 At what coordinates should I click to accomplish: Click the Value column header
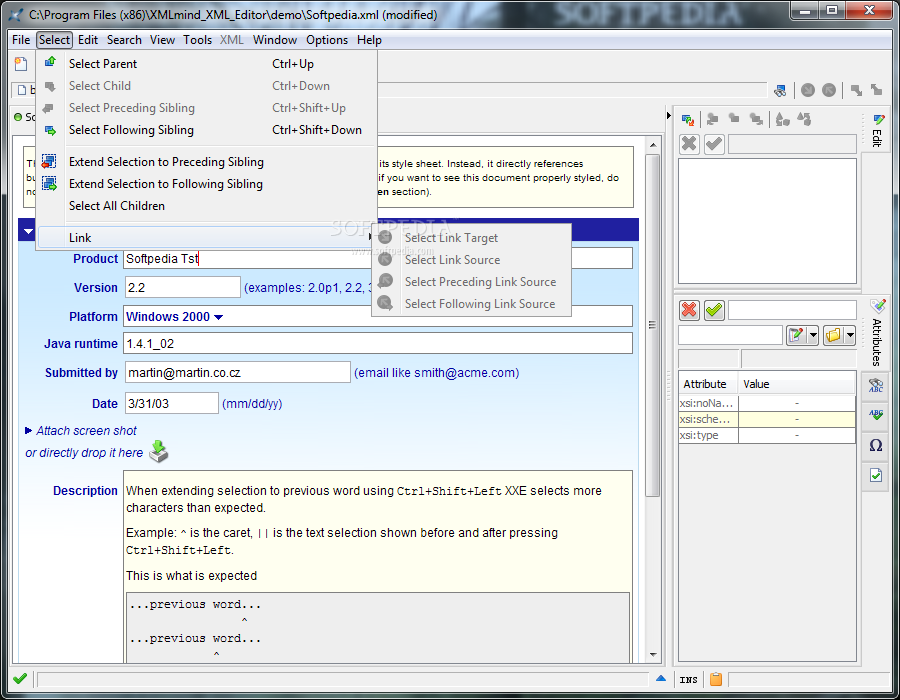tap(797, 384)
